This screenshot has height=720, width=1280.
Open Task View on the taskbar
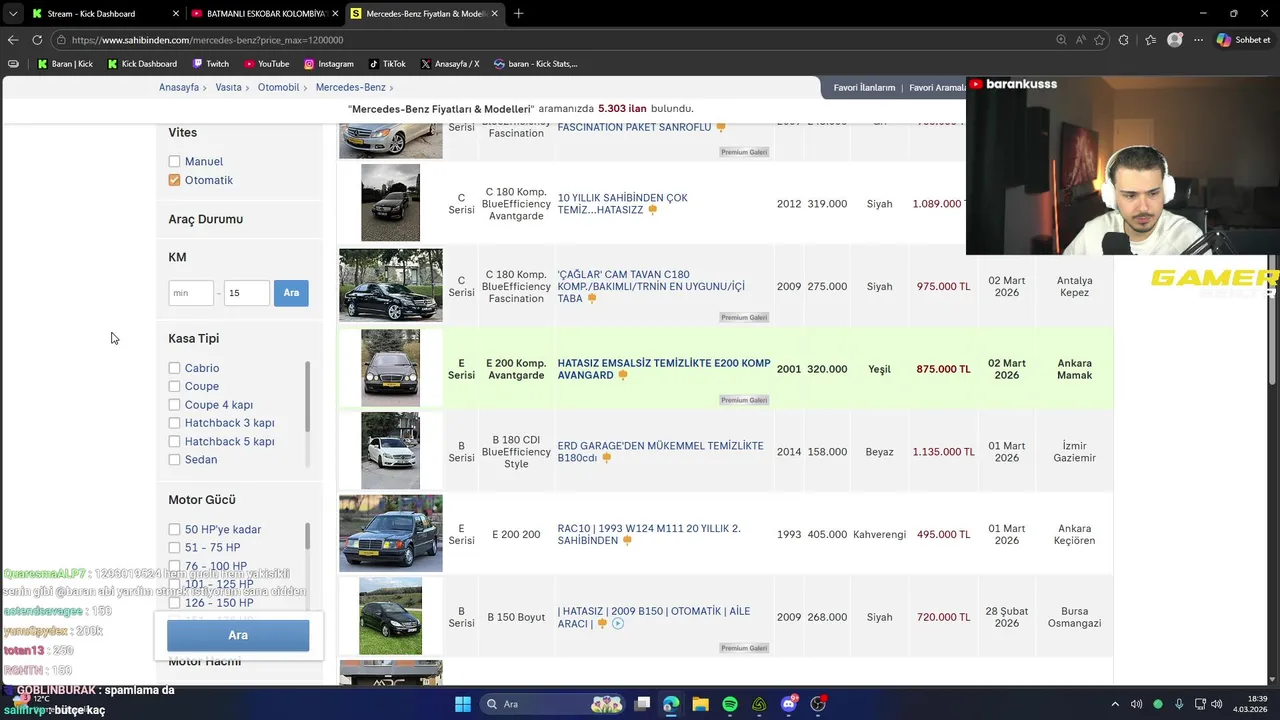pos(642,704)
